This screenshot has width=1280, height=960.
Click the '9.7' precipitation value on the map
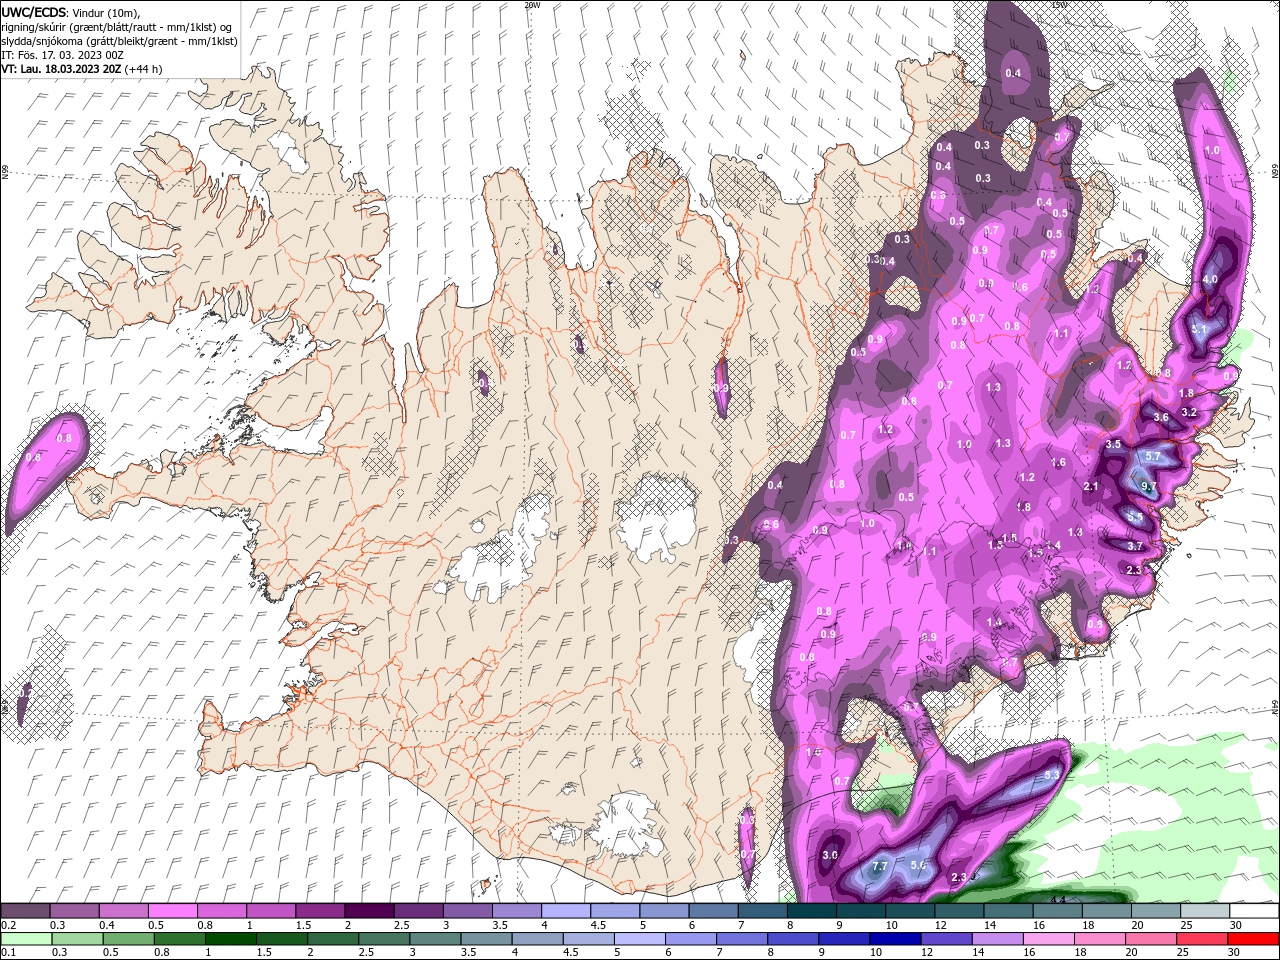[x=1148, y=487]
